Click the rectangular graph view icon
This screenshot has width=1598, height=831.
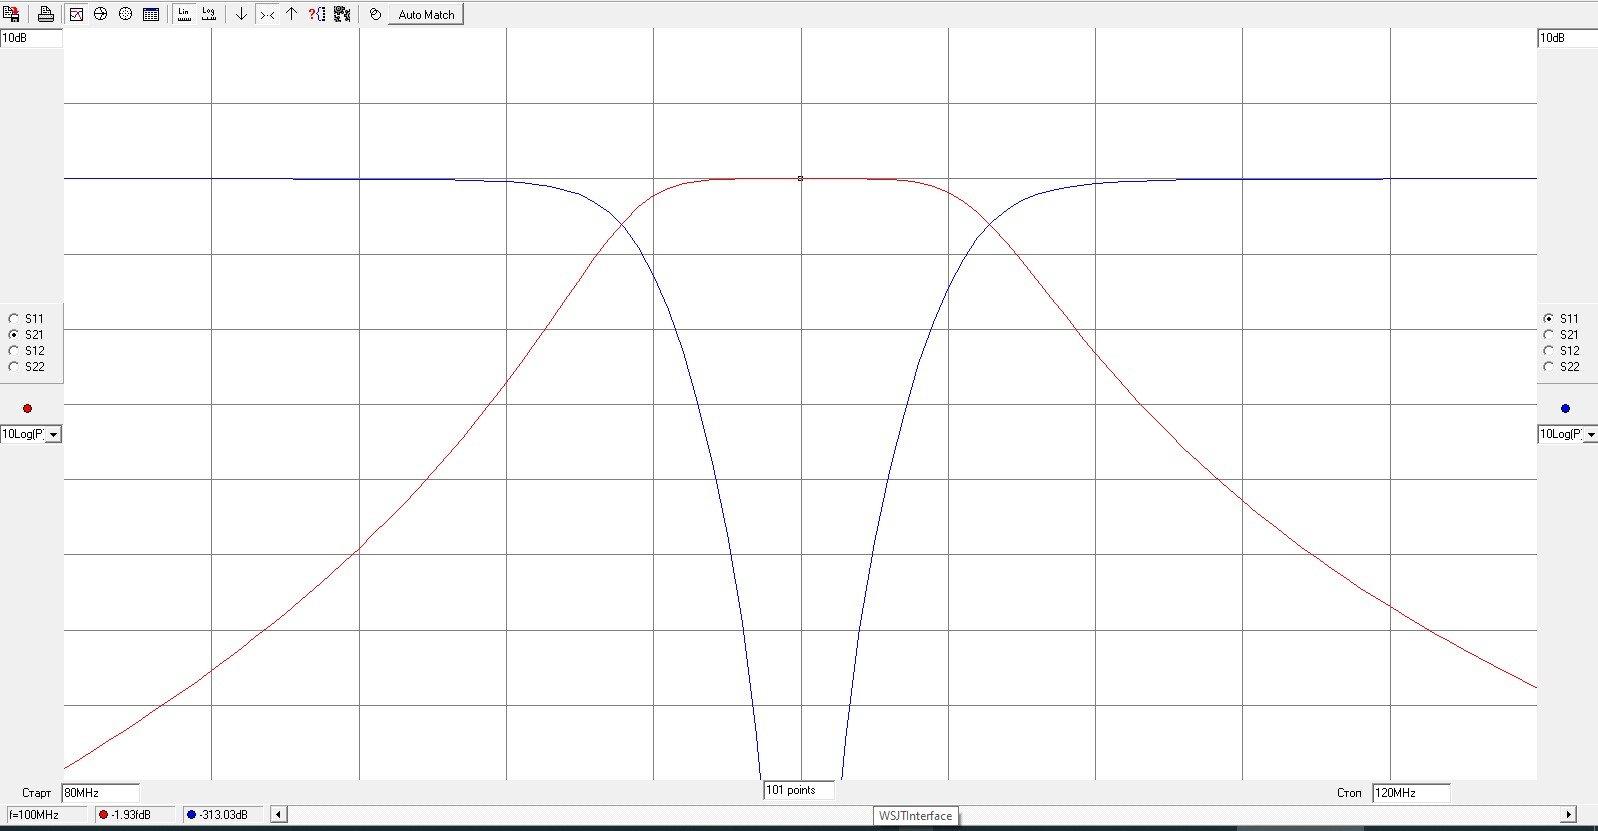click(x=76, y=14)
